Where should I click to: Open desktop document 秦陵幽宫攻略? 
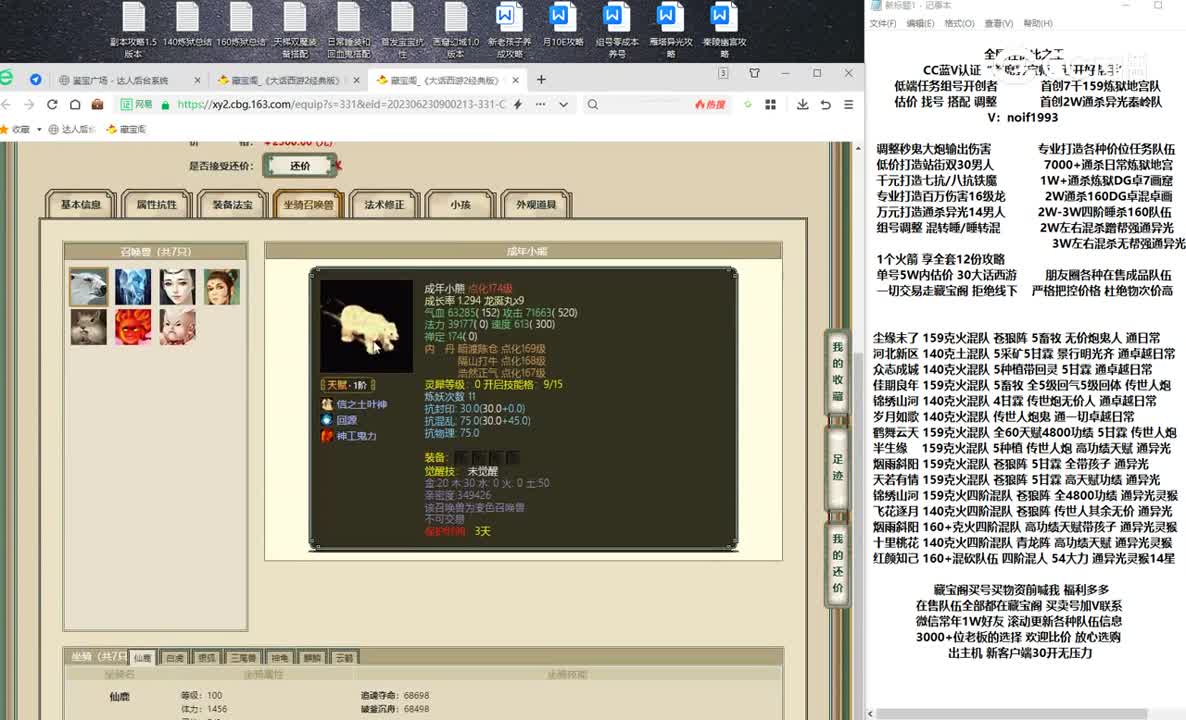[724, 30]
